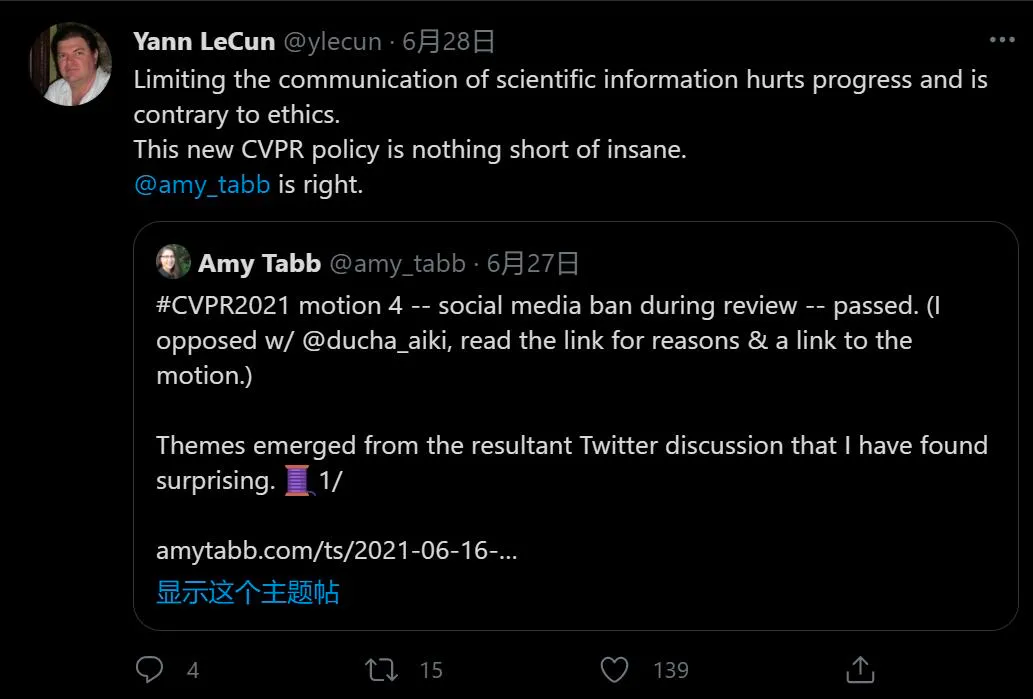Select the Amy Tabb name in quoted tweet

pyautogui.click(x=259, y=263)
